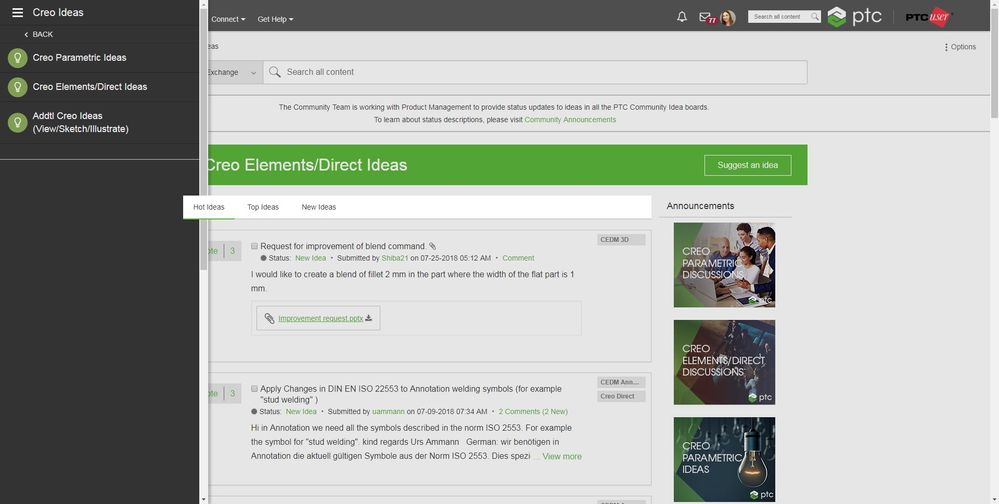Open Creo Parametric Discussions banner
Image resolution: width=999 pixels, height=504 pixels.
coord(724,265)
